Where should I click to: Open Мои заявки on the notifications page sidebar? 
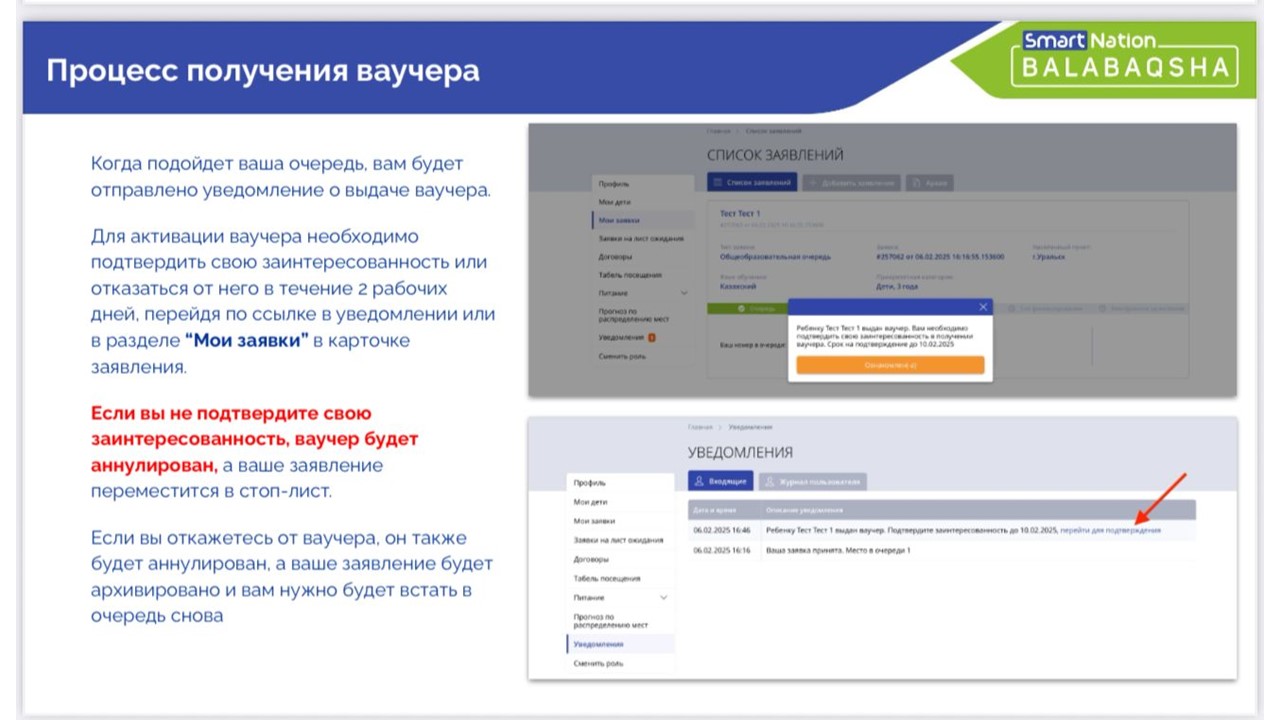click(594, 521)
